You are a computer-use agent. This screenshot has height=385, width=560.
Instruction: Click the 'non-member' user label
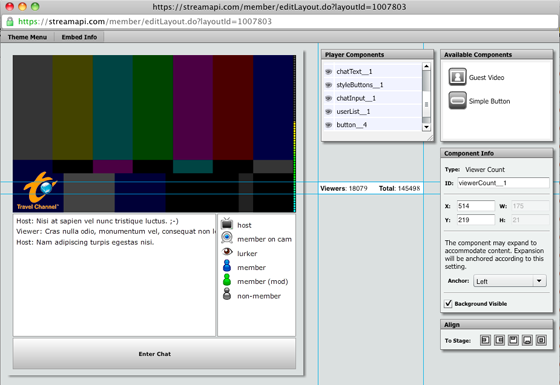pyautogui.click(x=259, y=296)
